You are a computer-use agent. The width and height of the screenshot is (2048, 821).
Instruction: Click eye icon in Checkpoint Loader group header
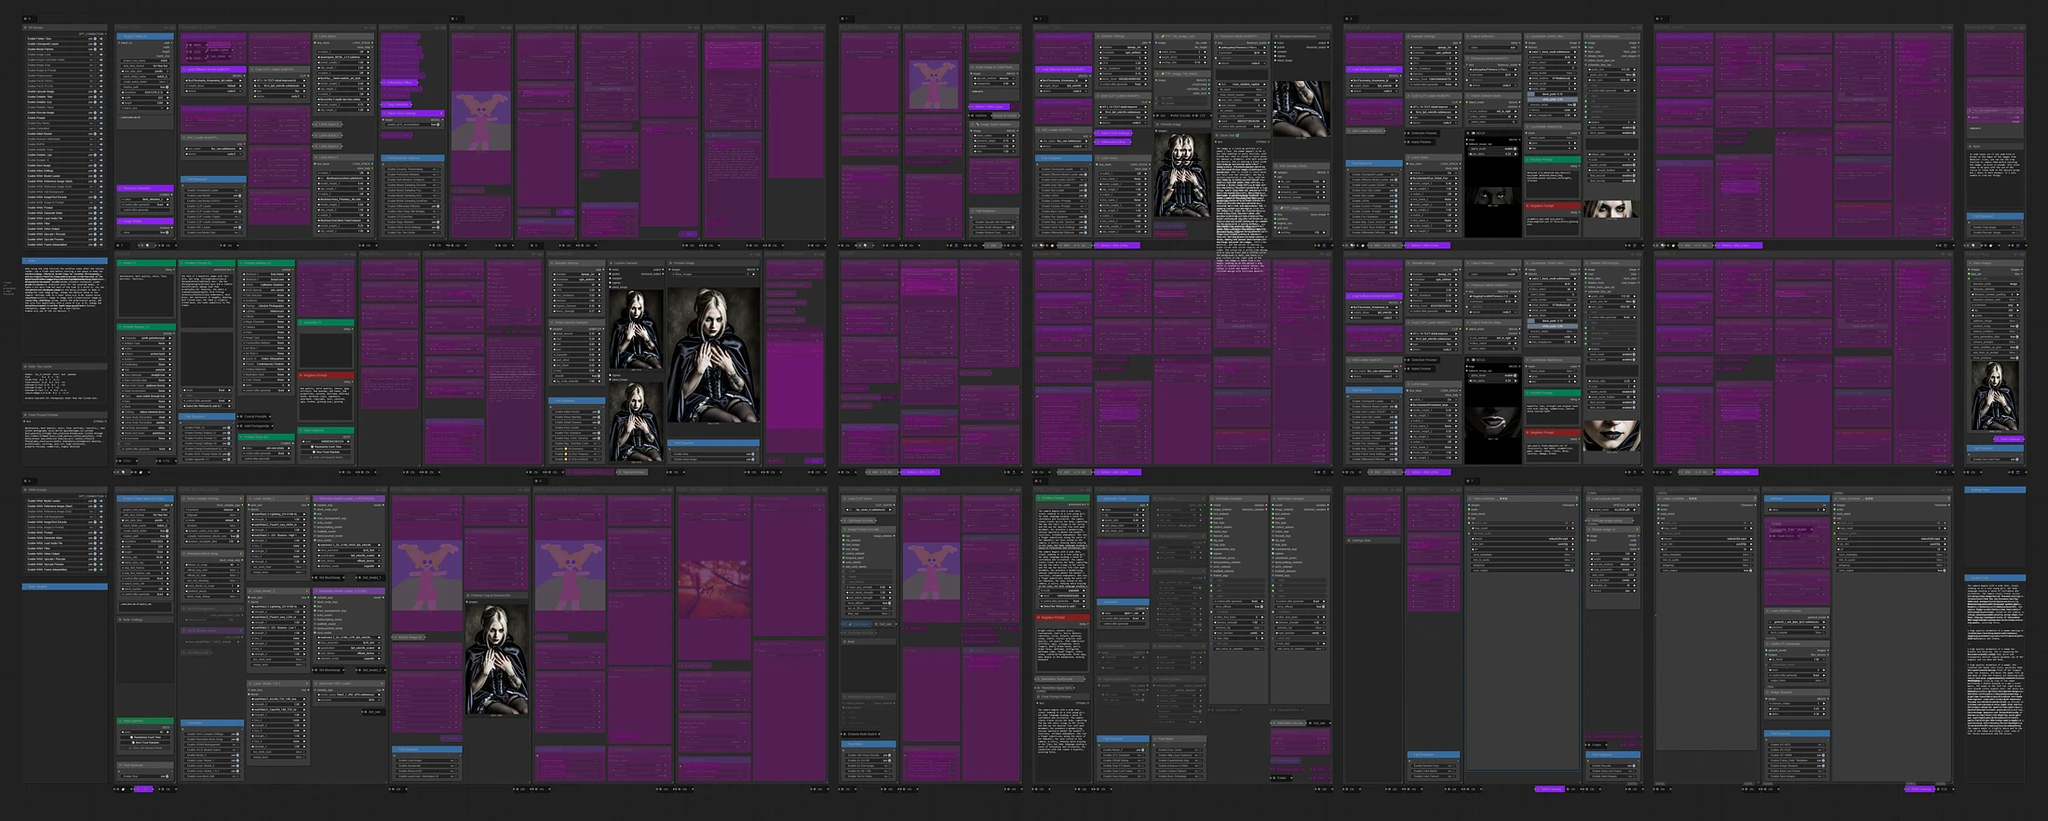373,28
